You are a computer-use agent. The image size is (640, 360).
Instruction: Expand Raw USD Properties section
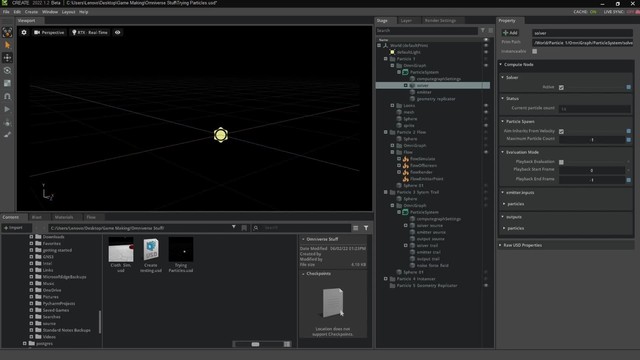[500, 245]
